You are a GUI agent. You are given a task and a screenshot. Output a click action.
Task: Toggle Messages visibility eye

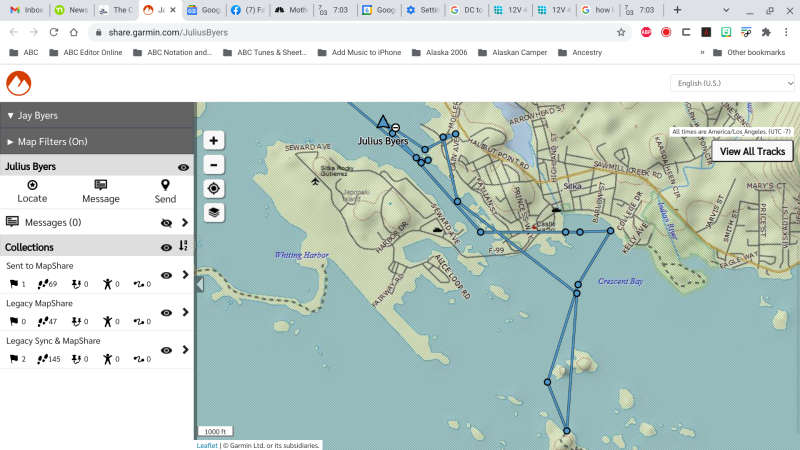coord(166,222)
